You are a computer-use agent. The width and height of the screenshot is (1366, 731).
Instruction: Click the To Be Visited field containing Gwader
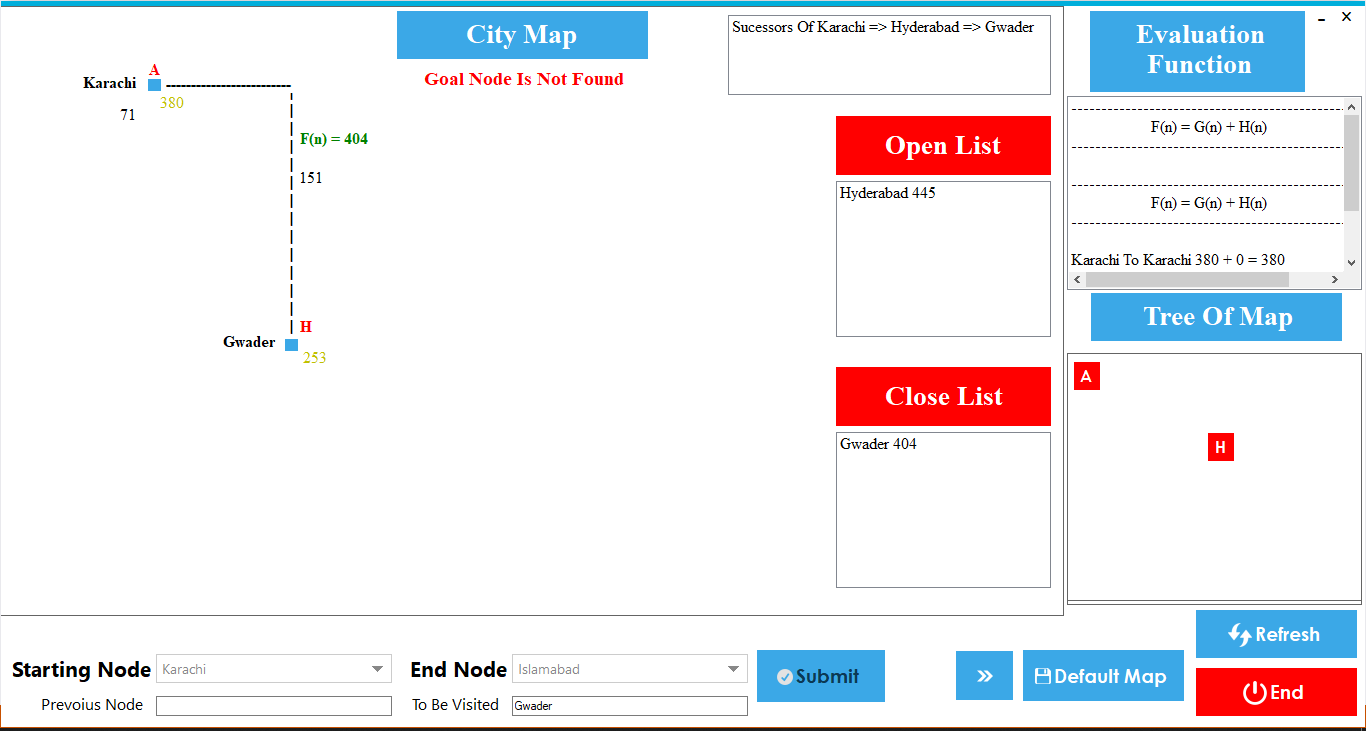tap(629, 706)
